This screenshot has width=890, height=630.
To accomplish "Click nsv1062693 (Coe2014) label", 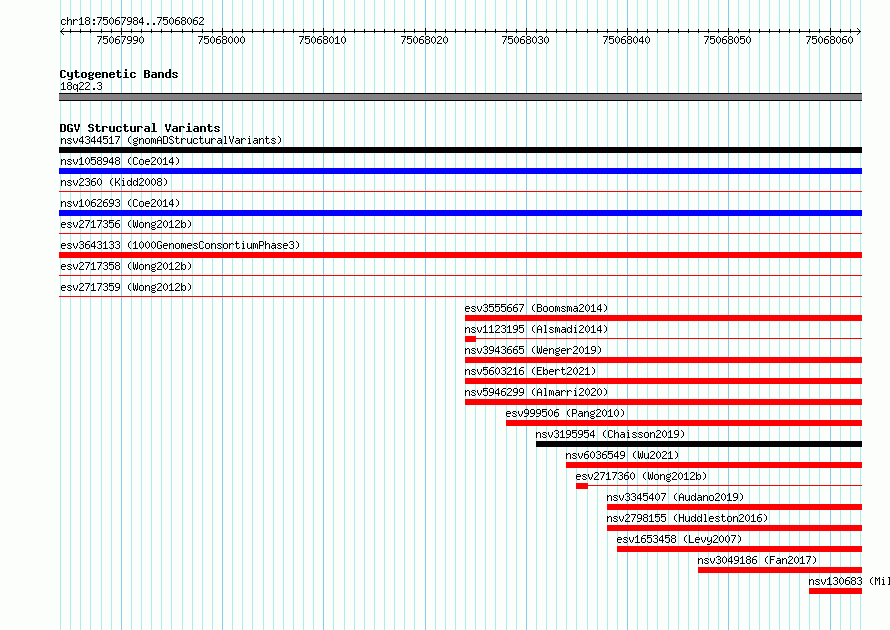I will pos(120,203).
